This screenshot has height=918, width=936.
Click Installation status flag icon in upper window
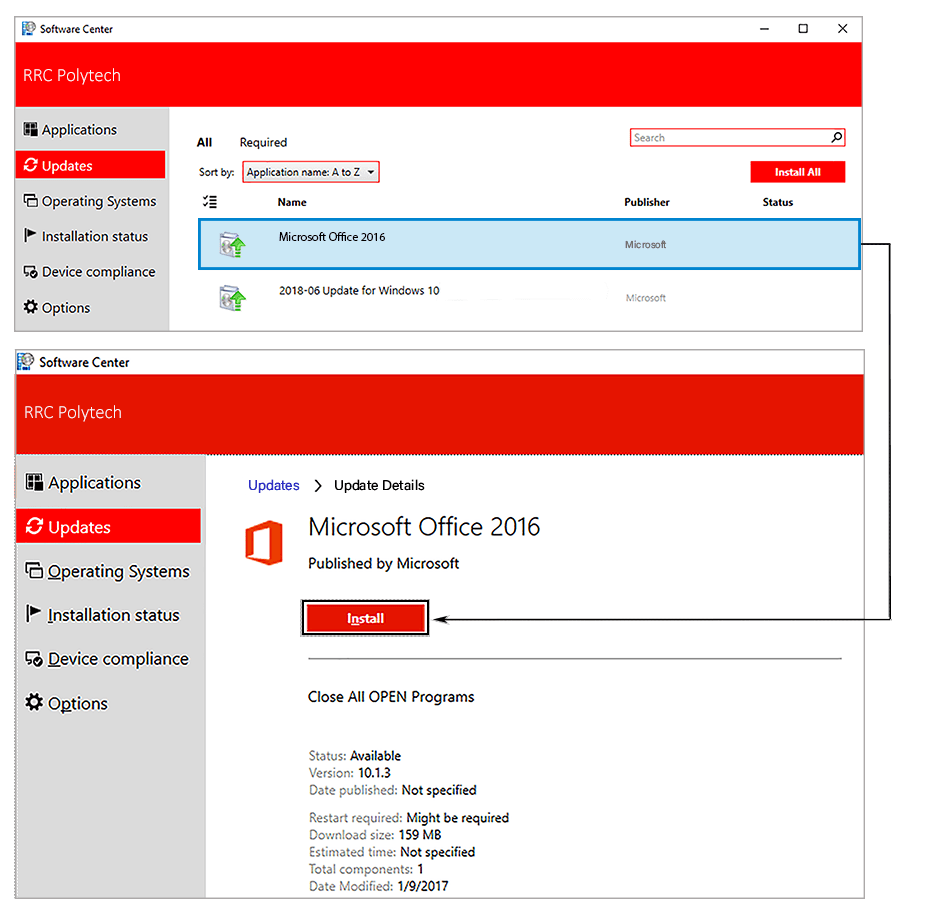click(x=30, y=235)
